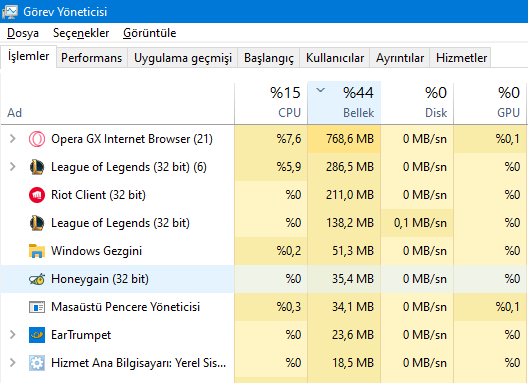Click the 34,1 MB memory value
Image resolution: width=528 pixels, height=383 pixels.
pyautogui.click(x=353, y=307)
